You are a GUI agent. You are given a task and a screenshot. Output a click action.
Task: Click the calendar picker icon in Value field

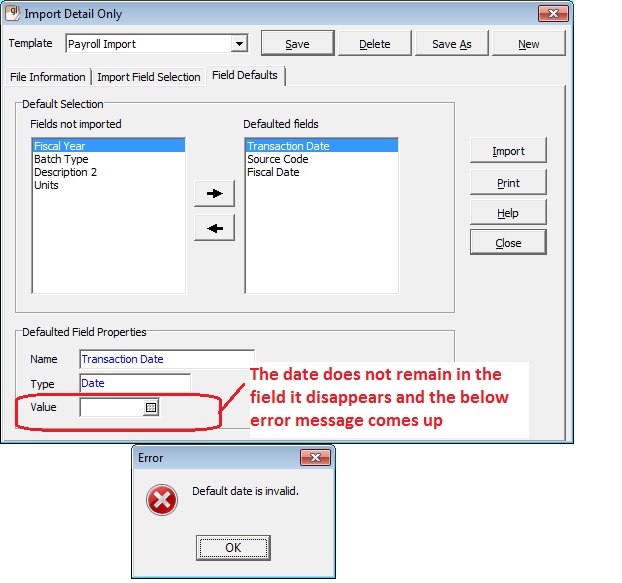(x=151, y=408)
